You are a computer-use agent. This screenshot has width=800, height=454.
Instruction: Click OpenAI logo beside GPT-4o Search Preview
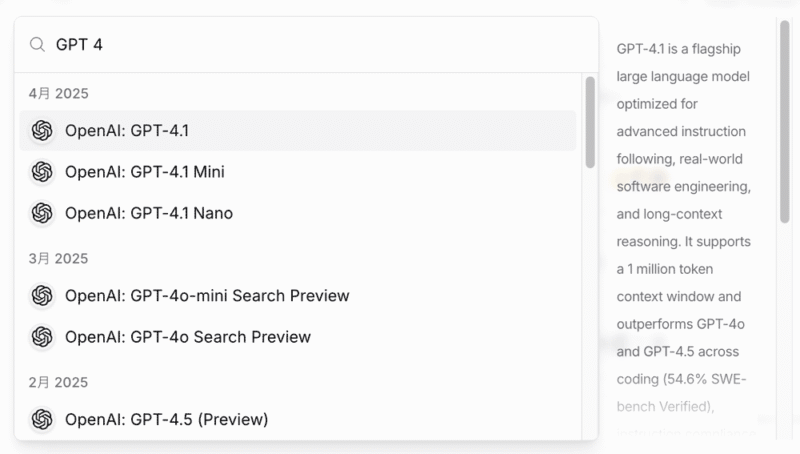(42, 337)
